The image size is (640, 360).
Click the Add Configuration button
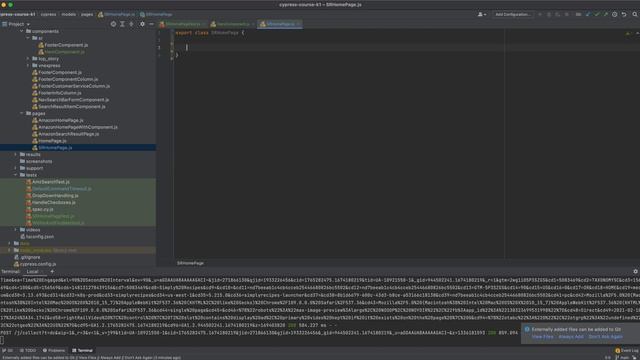(513, 14)
